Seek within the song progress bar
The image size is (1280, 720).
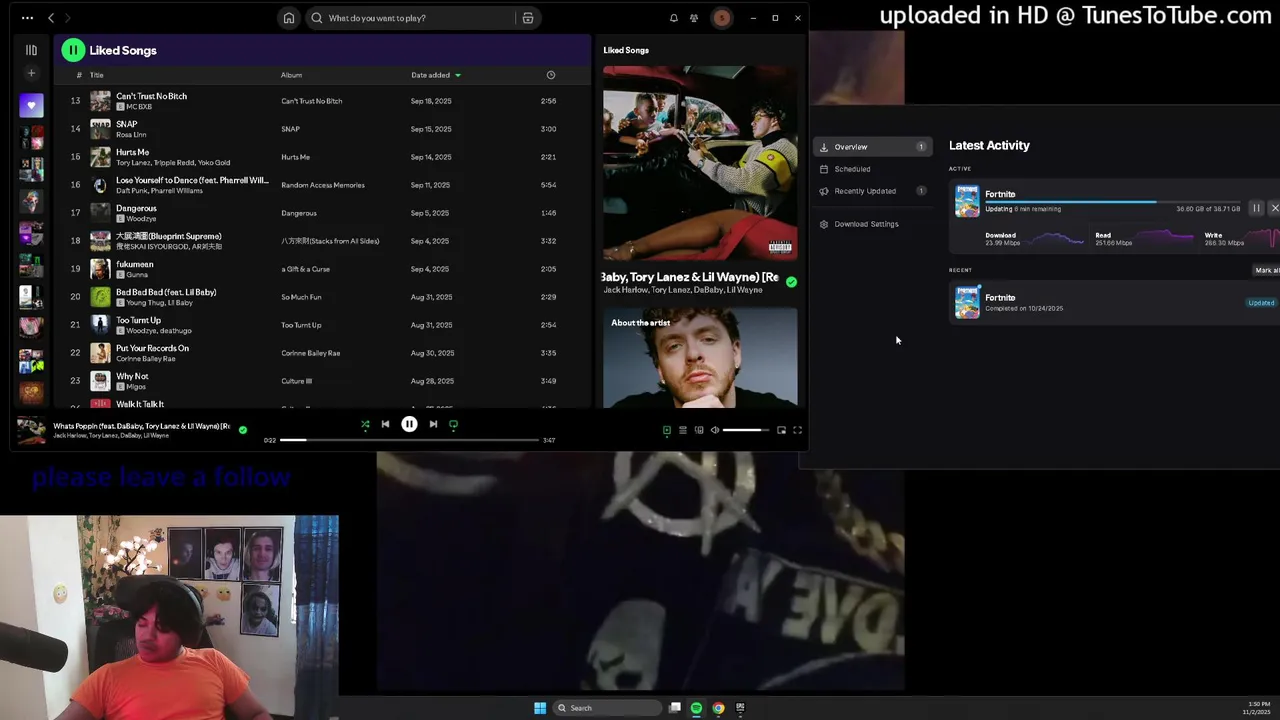[408, 440]
